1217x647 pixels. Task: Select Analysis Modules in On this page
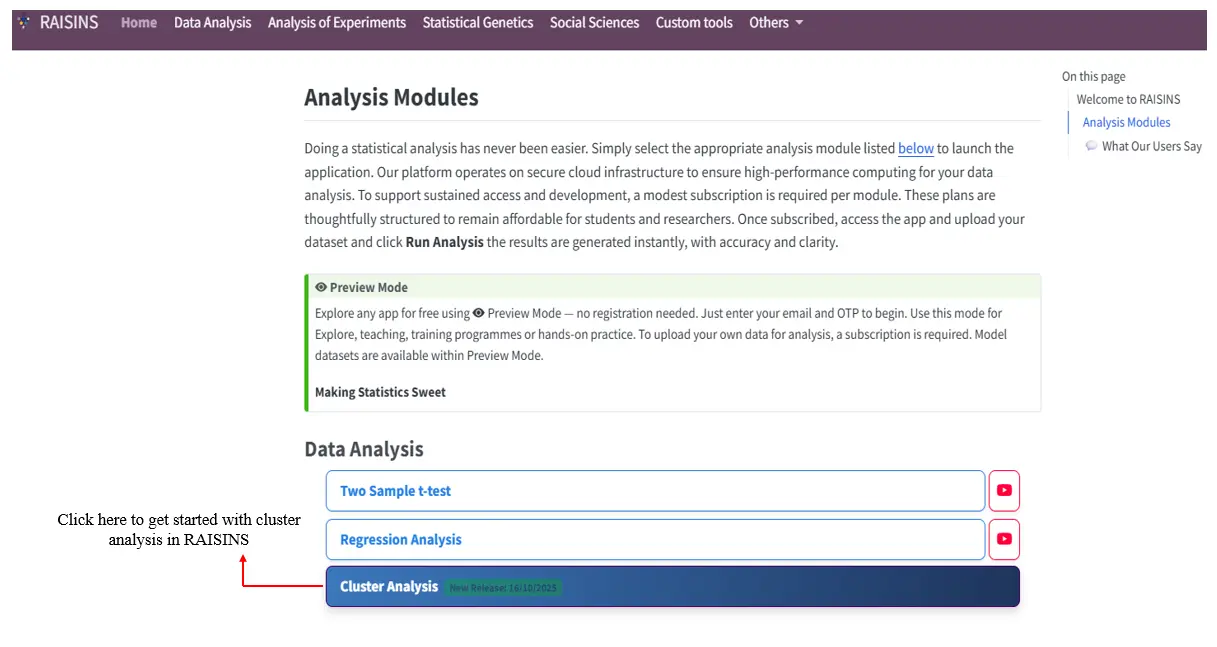pyautogui.click(x=1126, y=122)
